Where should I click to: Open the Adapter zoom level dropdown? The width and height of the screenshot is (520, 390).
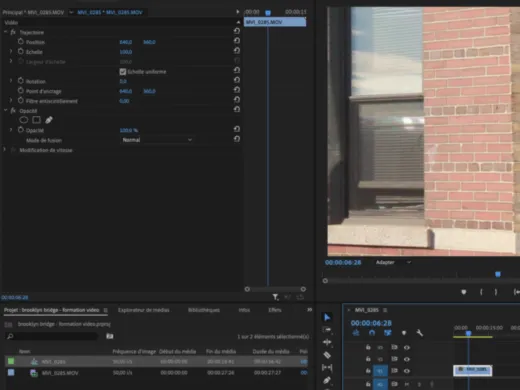pyautogui.click(x=393, y=262)
